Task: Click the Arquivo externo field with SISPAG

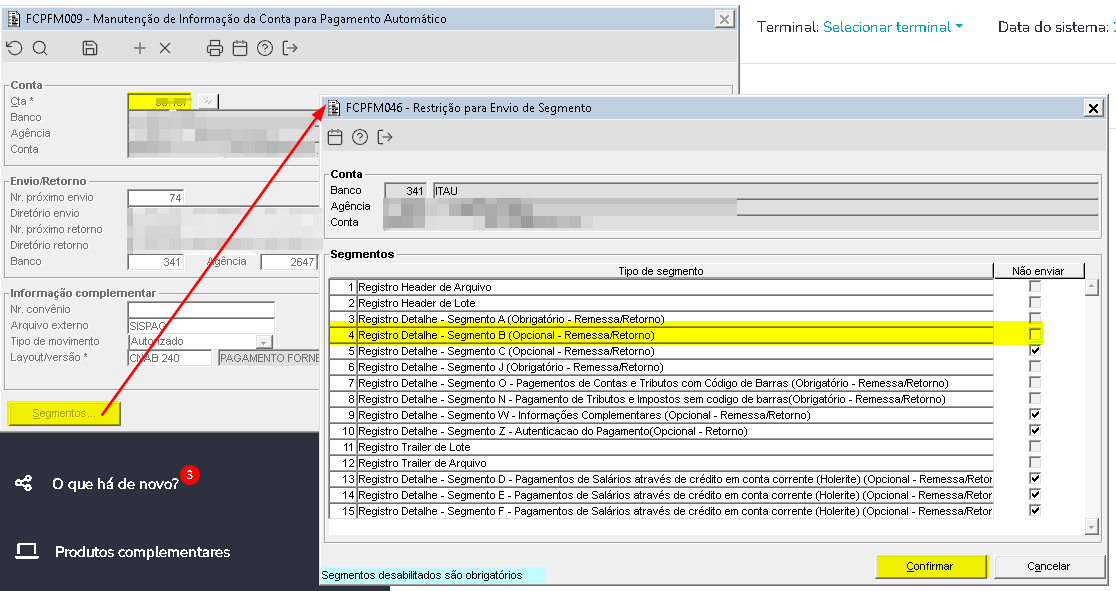Action: 201,325
